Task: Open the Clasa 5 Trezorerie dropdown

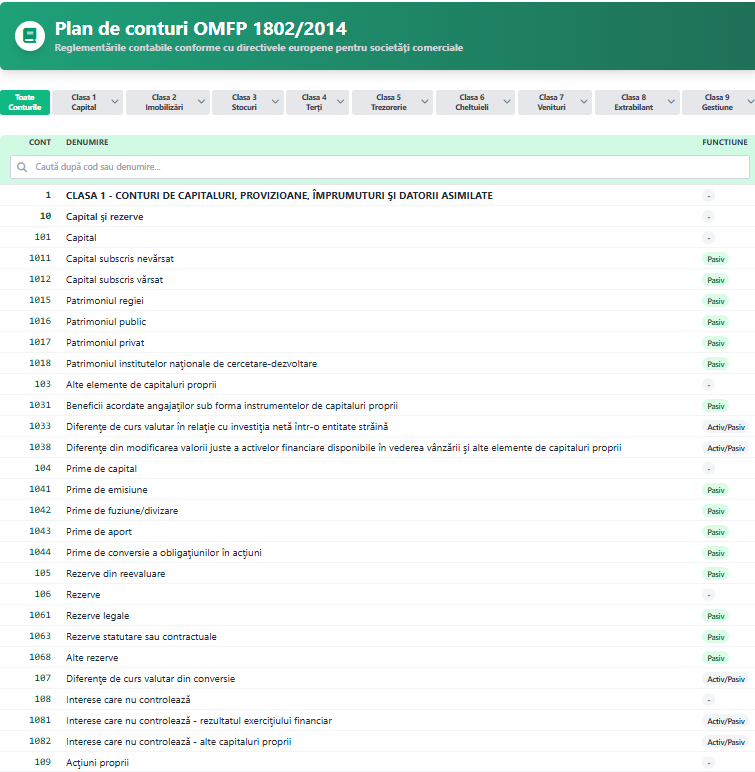Action: (x=391, y=102)
